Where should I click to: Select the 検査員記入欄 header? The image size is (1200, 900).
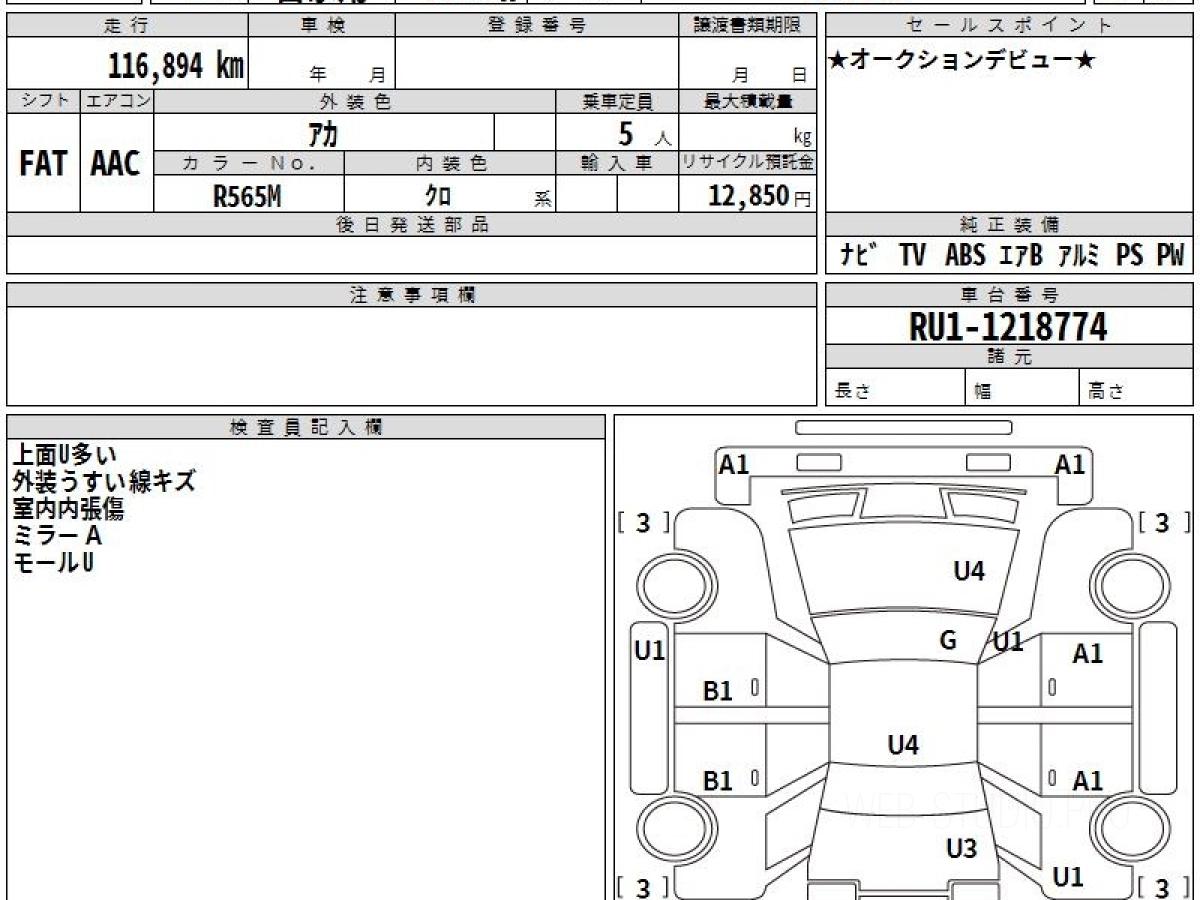pos(306,426)
